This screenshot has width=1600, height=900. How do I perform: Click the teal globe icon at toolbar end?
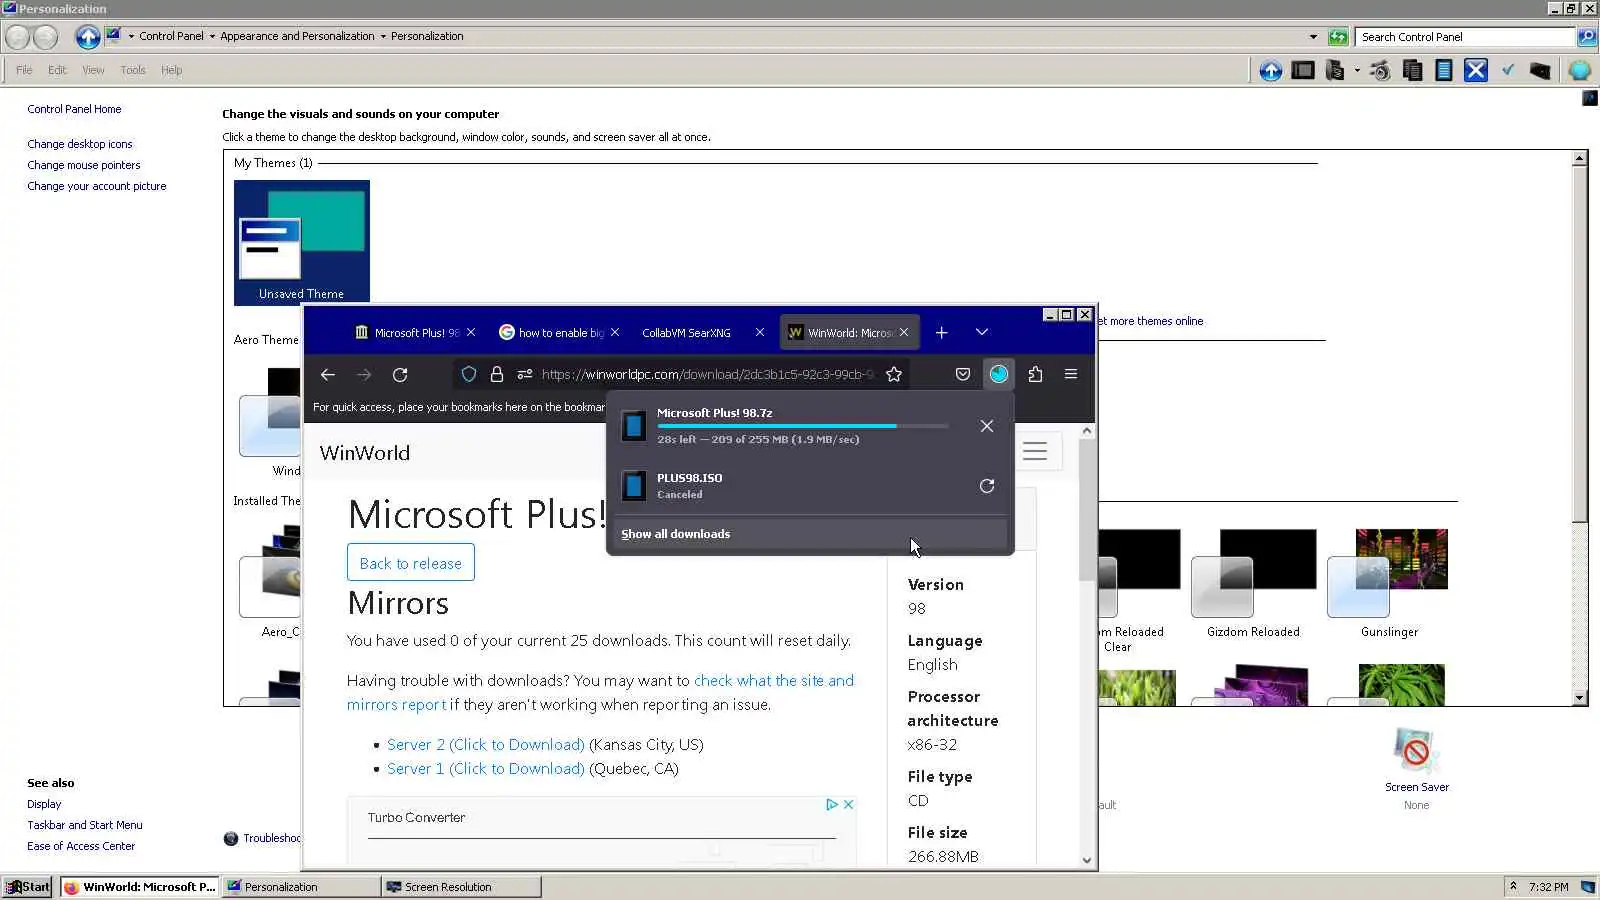tap(1580, 70)
